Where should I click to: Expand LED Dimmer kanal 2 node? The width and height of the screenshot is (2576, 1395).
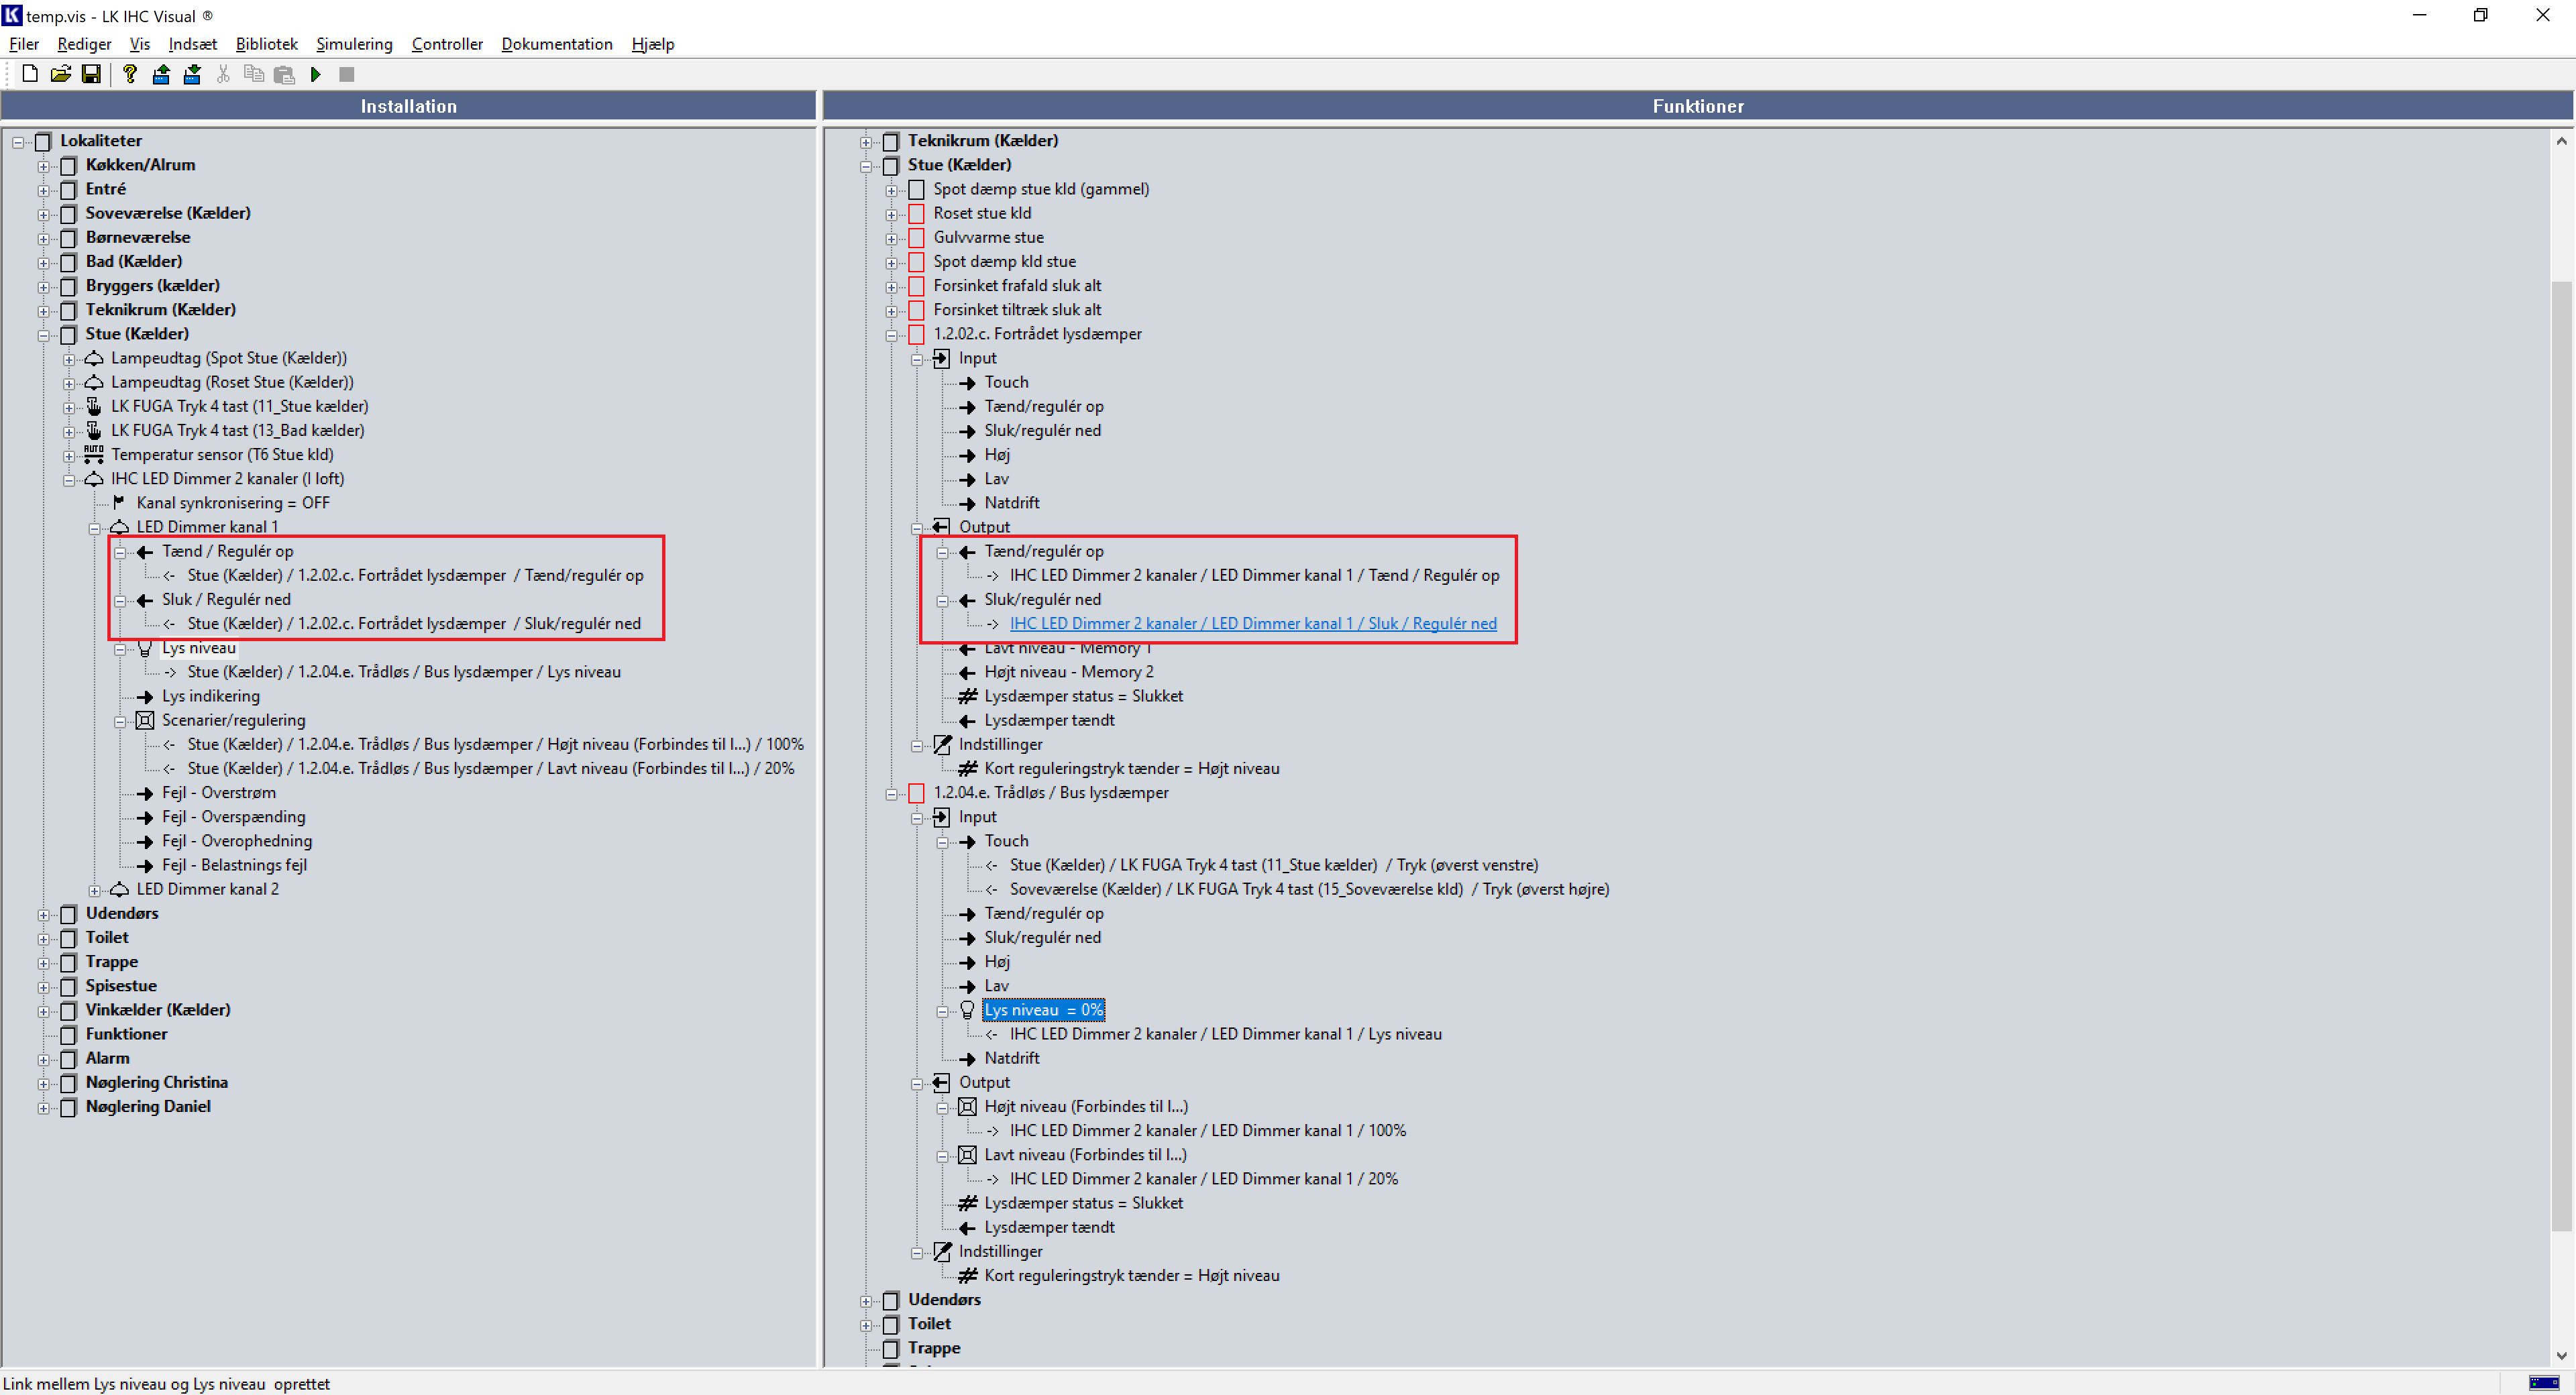tap(95, 890)
